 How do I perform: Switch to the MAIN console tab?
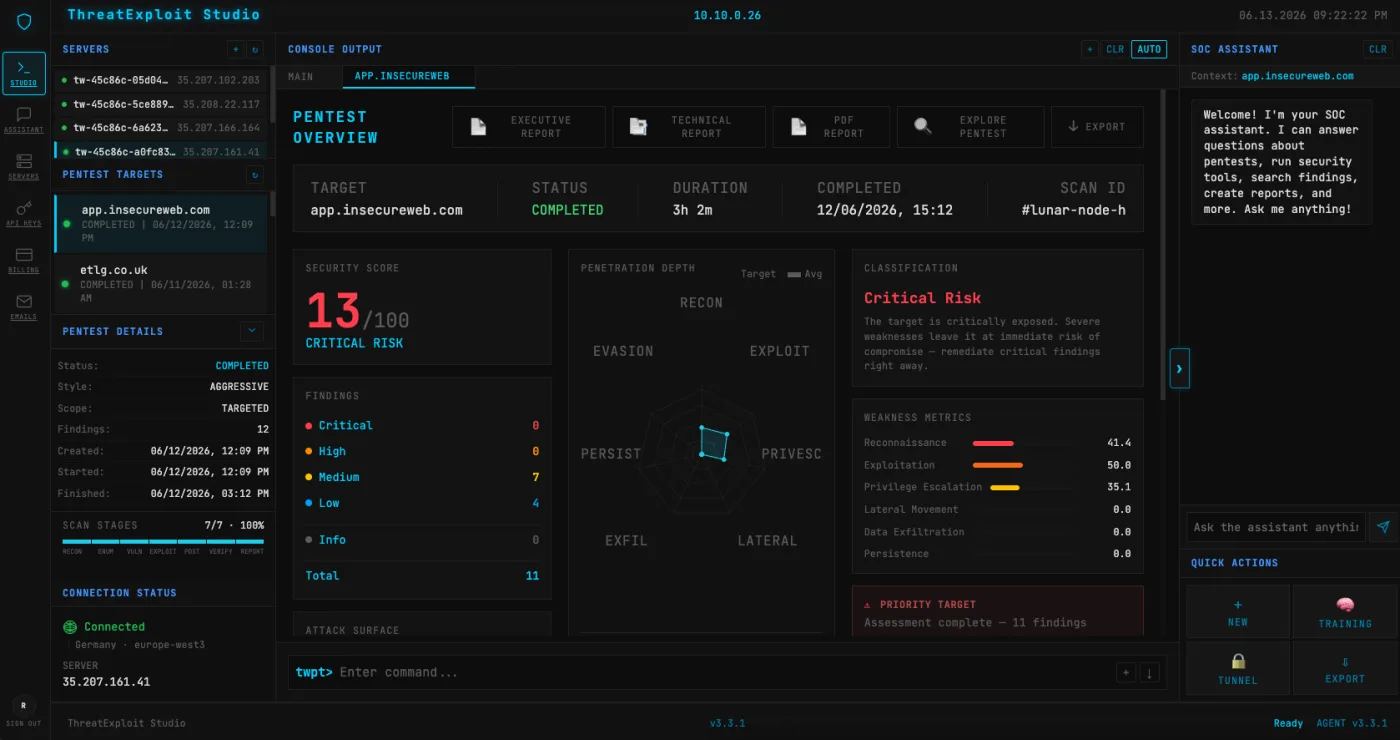pos(300,76)
